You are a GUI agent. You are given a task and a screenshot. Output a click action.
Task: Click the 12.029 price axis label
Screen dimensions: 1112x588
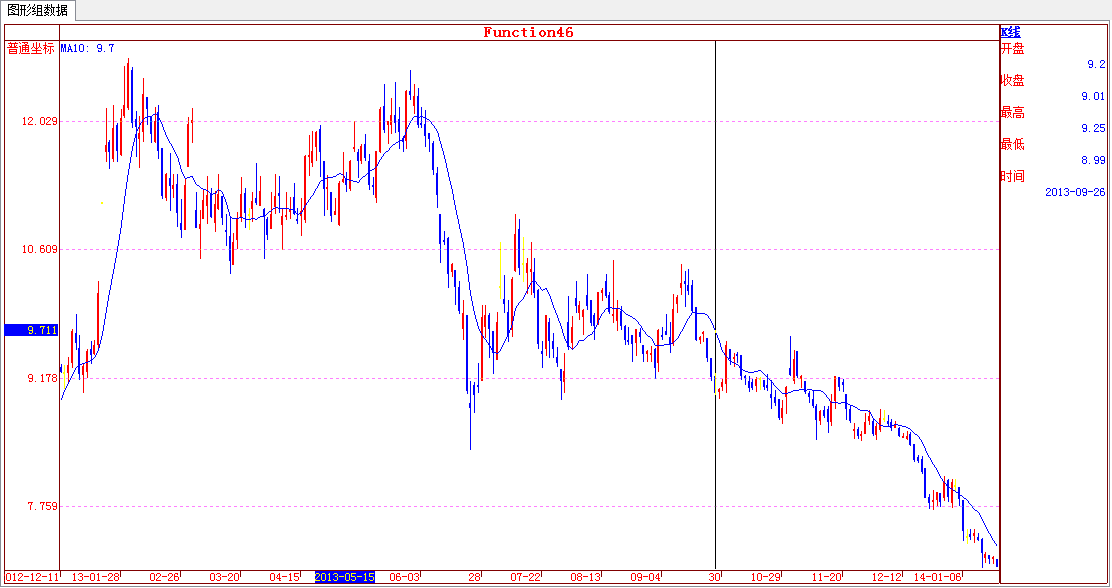(40, 122)
